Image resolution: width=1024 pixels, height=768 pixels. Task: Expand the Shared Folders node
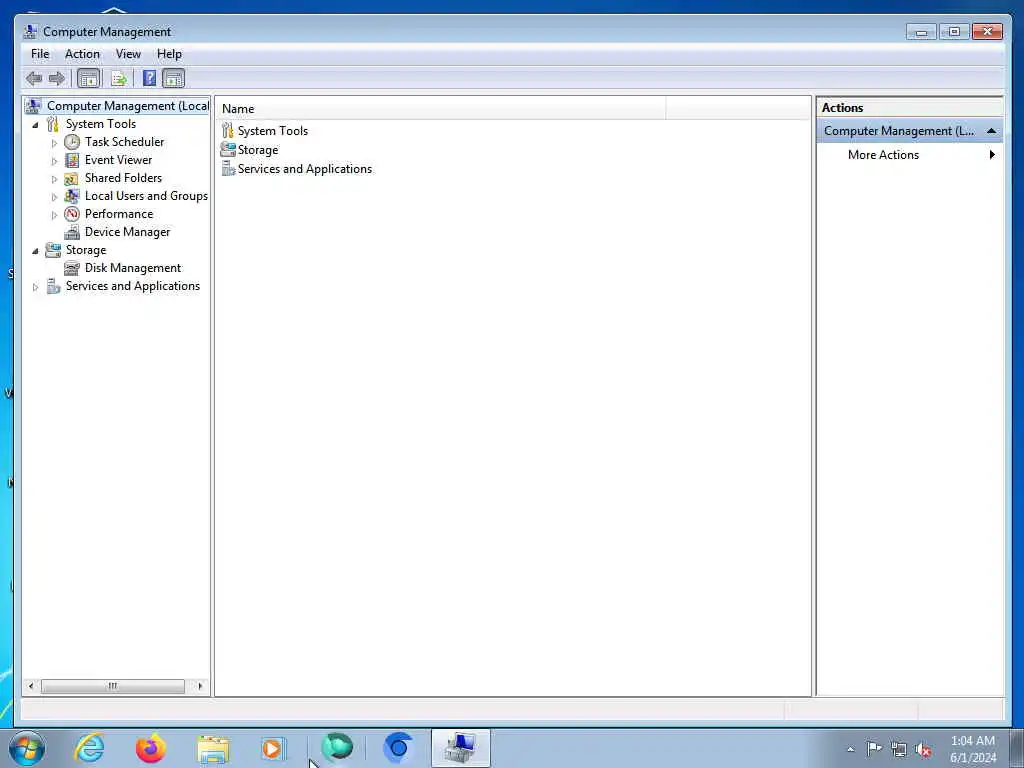click(x=54, y=179)
